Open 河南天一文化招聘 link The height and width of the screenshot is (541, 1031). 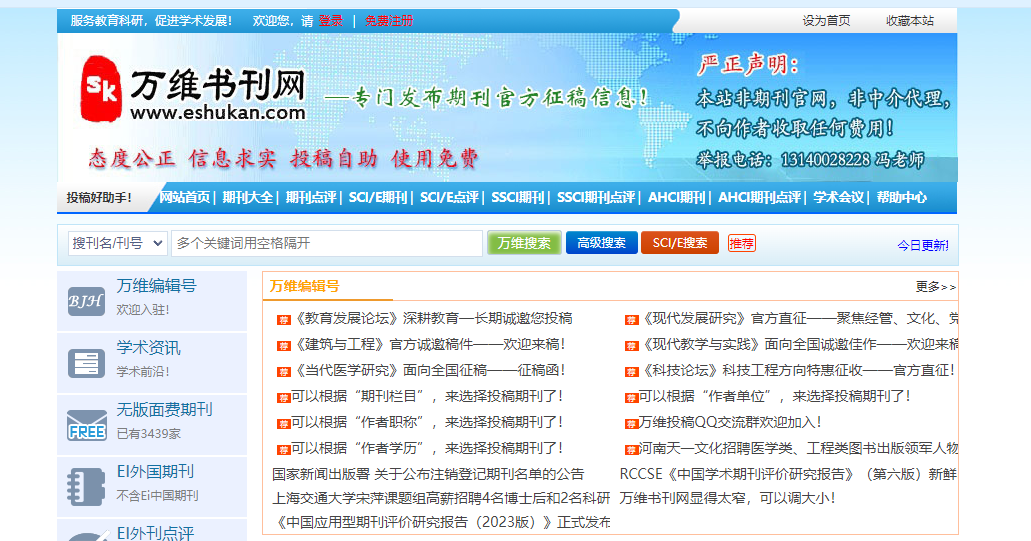(x=798, y=448)
